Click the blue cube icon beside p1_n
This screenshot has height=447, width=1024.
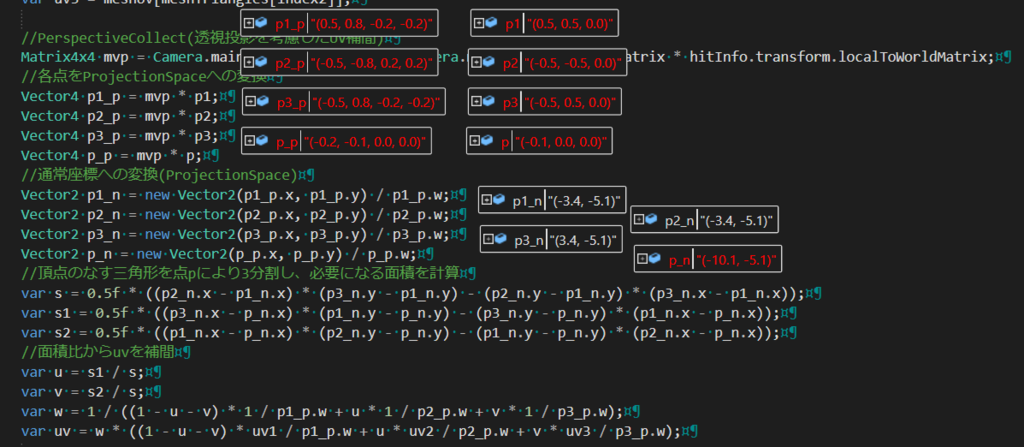[499, 200]
